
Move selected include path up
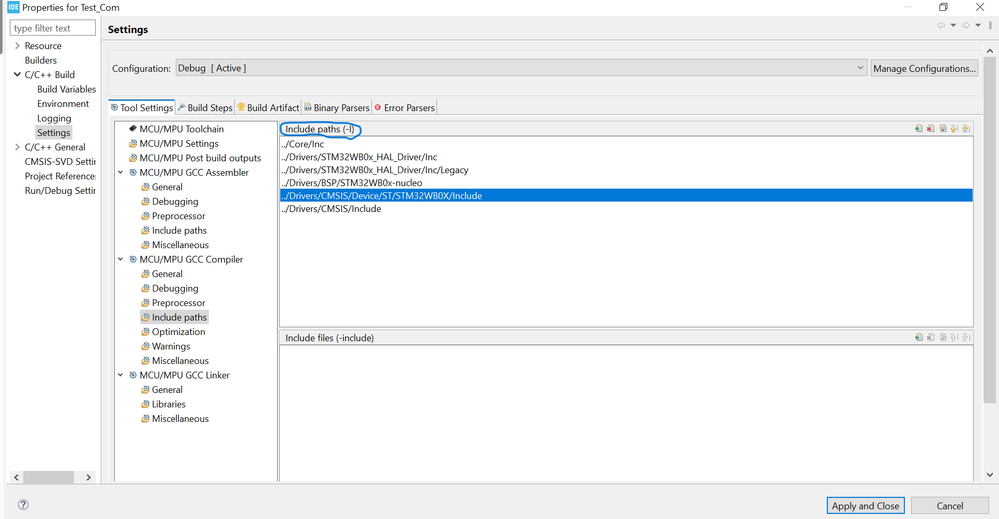click(x=955, y=129)
